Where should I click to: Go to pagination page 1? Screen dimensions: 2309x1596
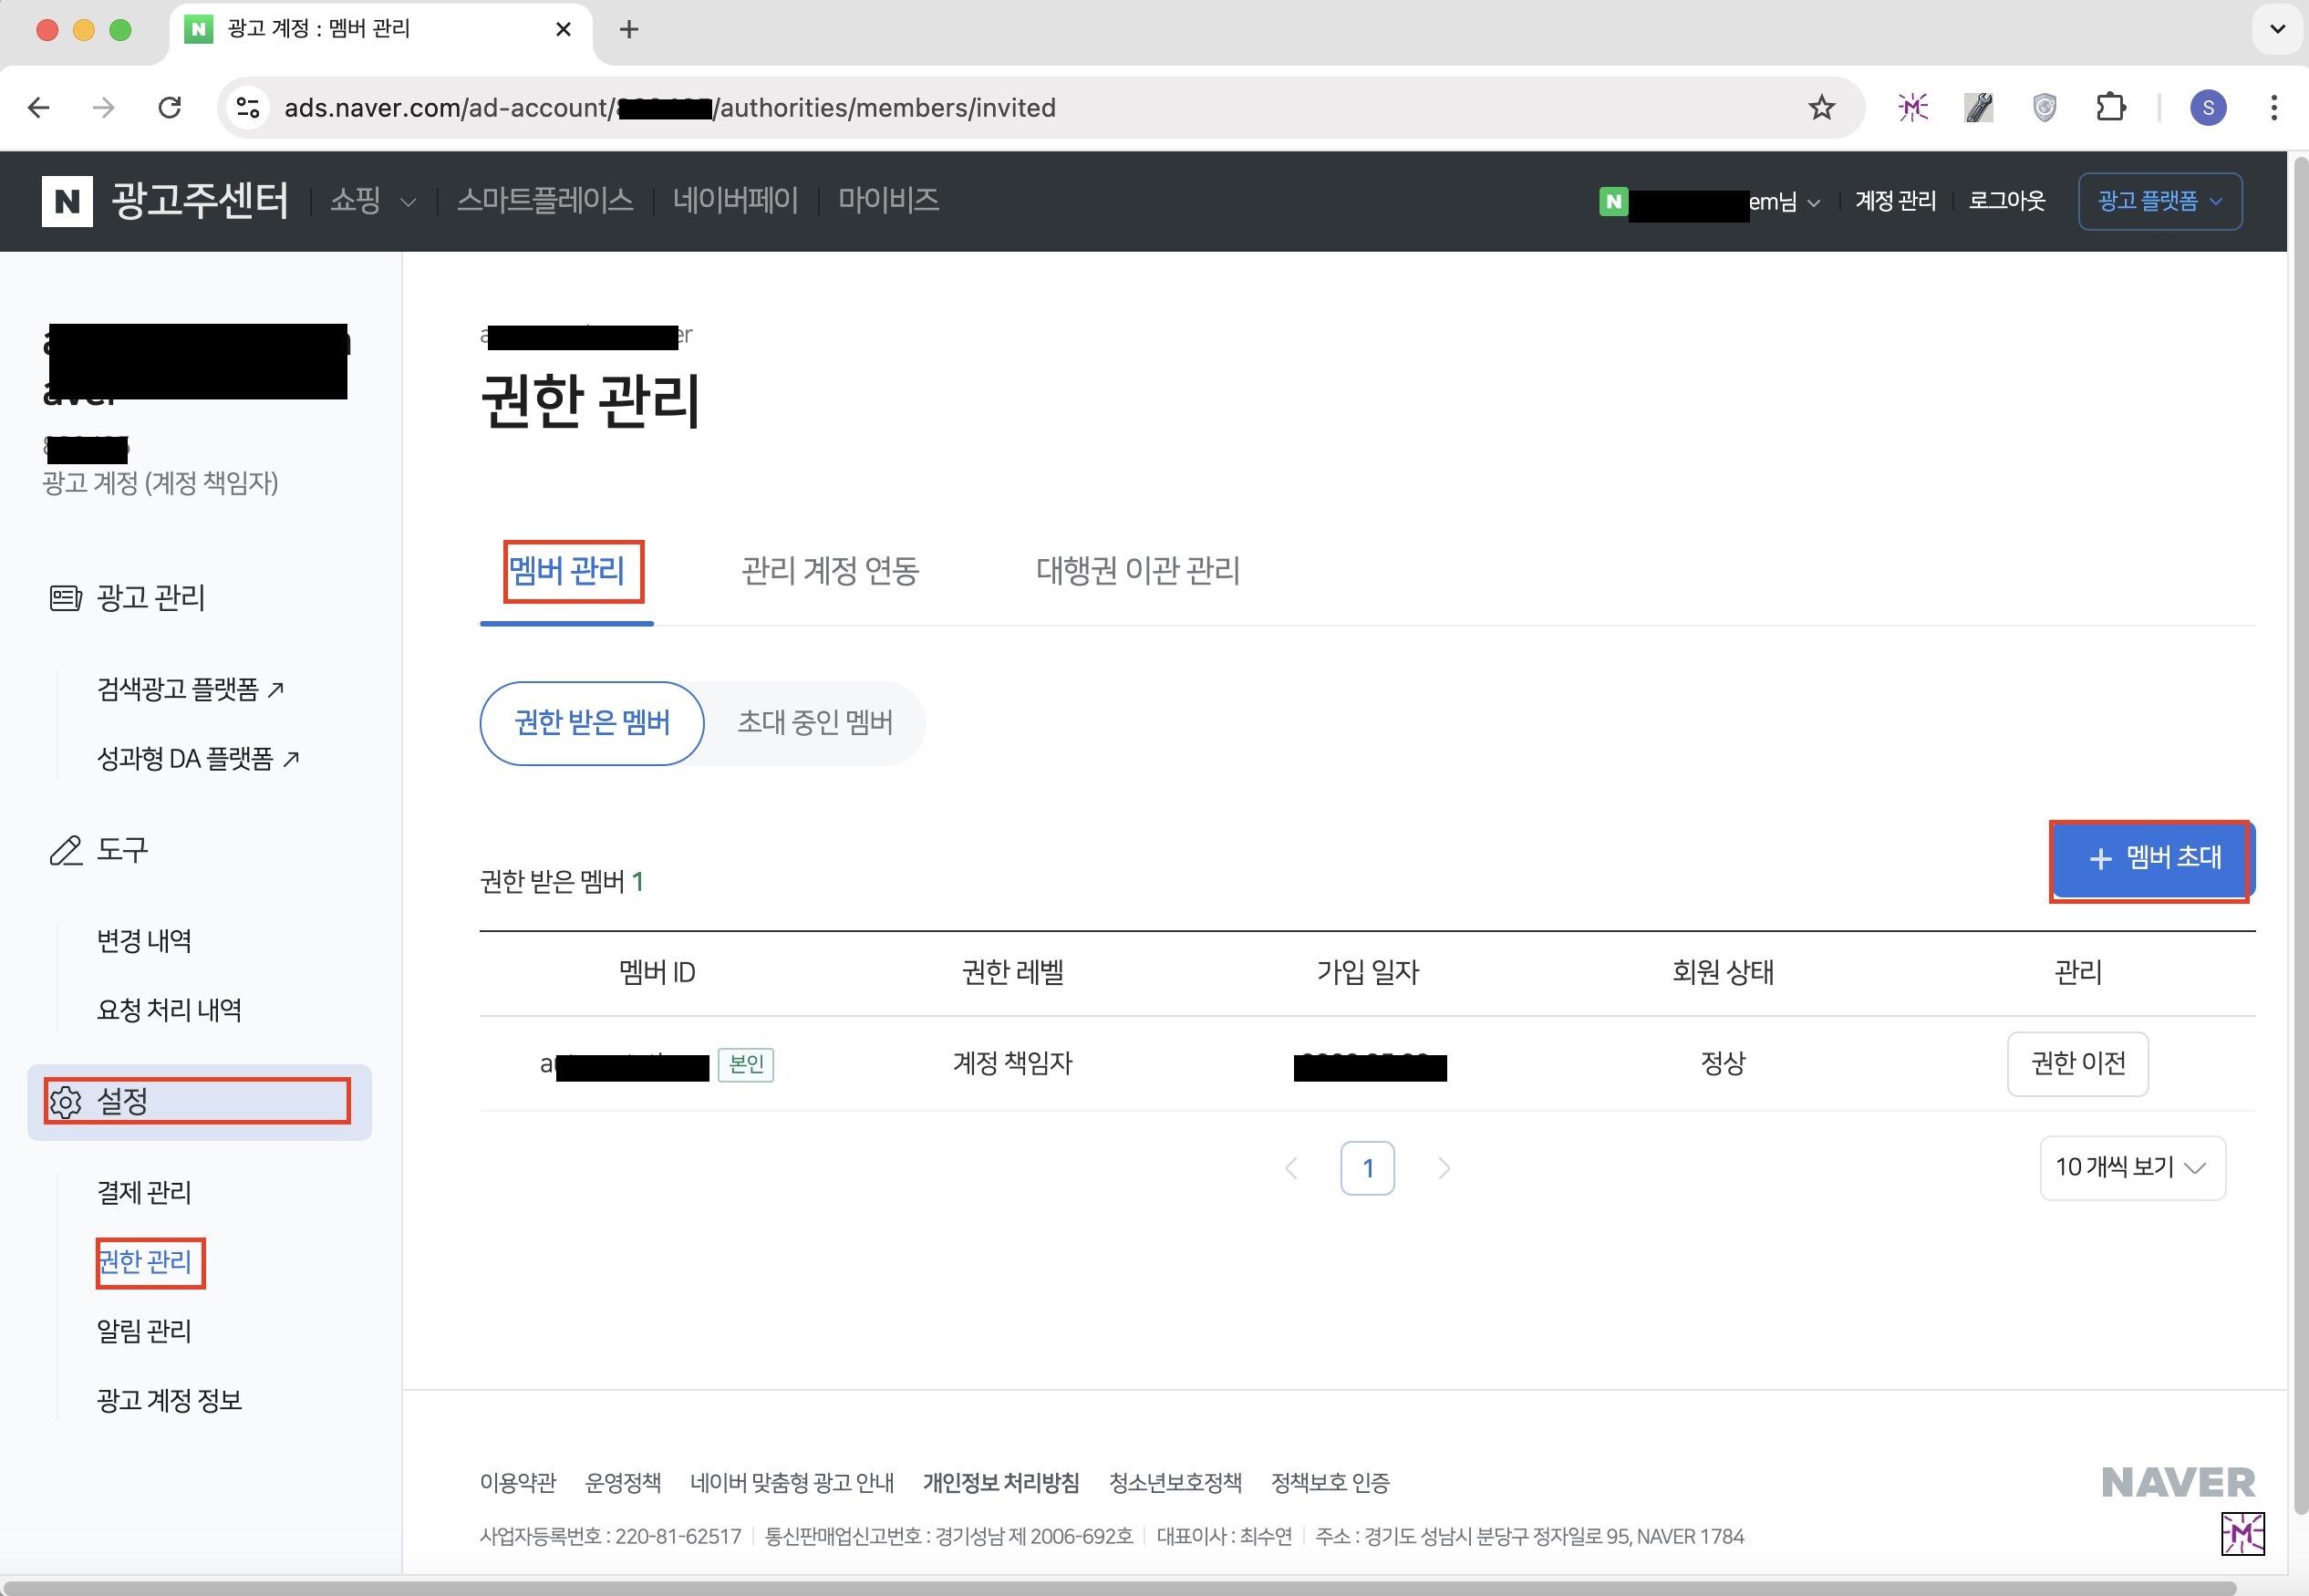point(1367,1168)
